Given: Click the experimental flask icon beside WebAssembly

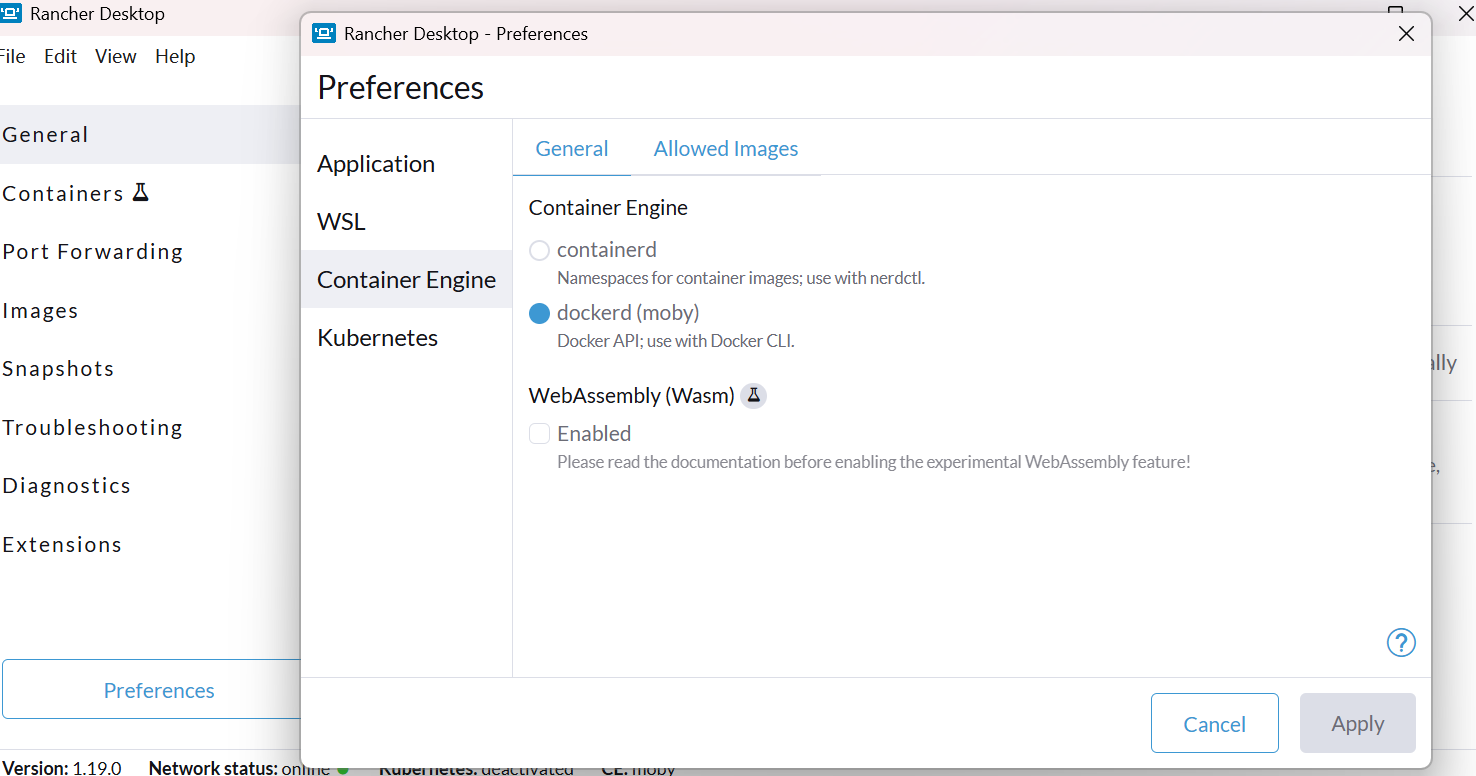Looking at the screenshot, I should [x=754, y=396].
